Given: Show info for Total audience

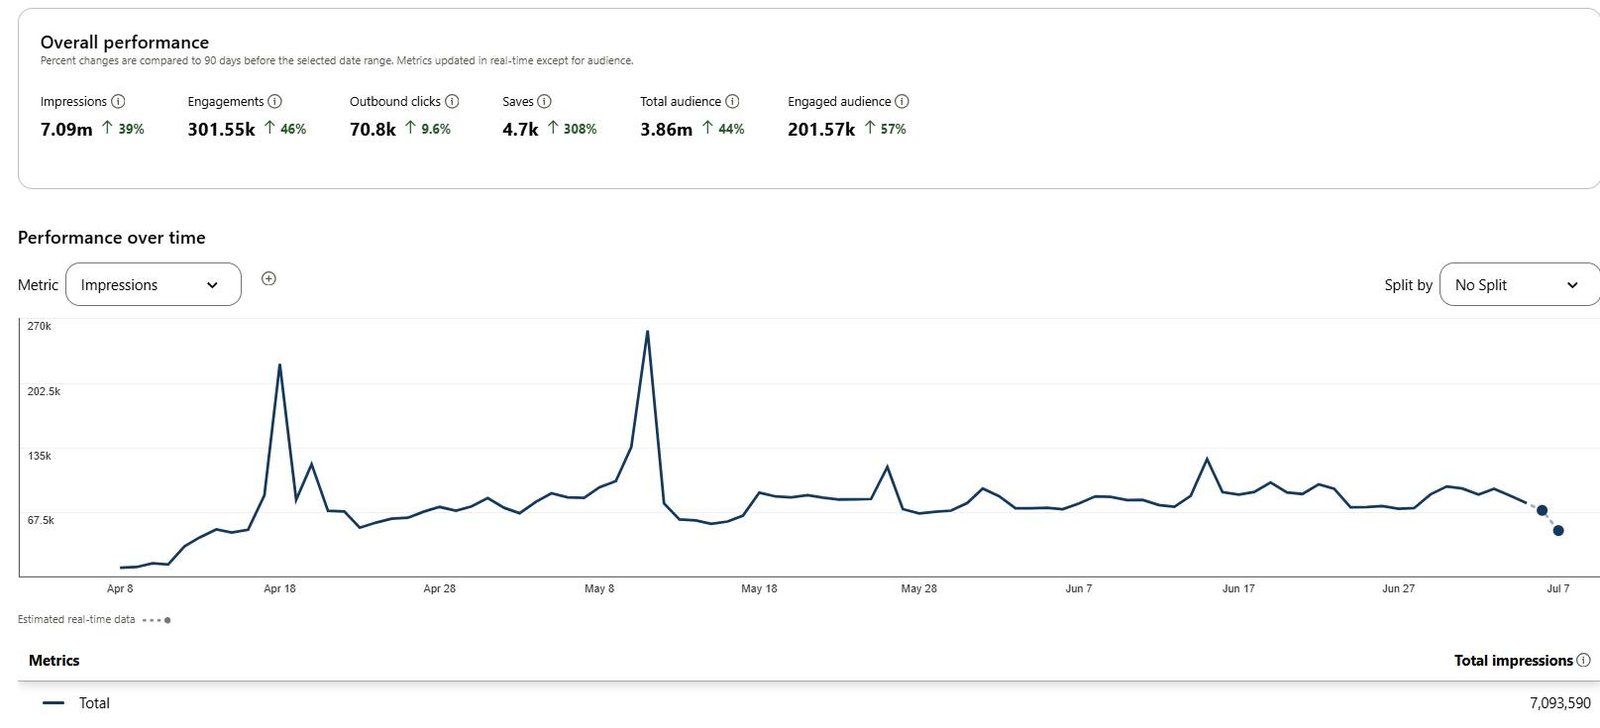Looking at the screenshot, I should (x=732, y=101).
